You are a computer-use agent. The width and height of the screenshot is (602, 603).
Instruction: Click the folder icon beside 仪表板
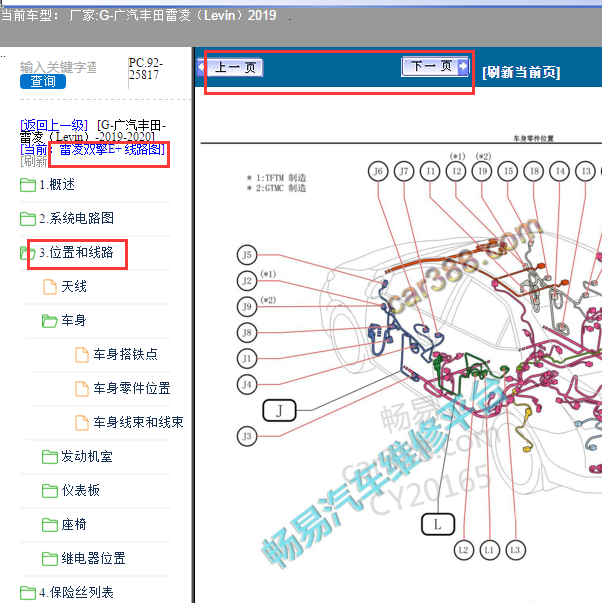50,491
